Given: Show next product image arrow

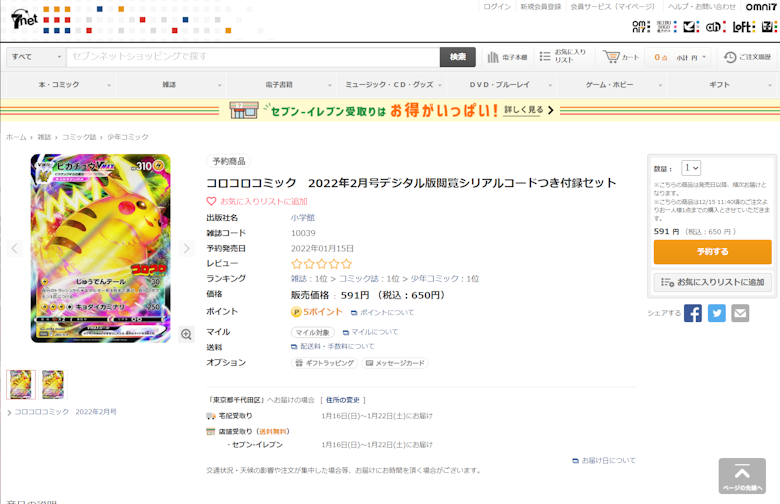Looking at the screenshot, I should (x=187, y=248).
